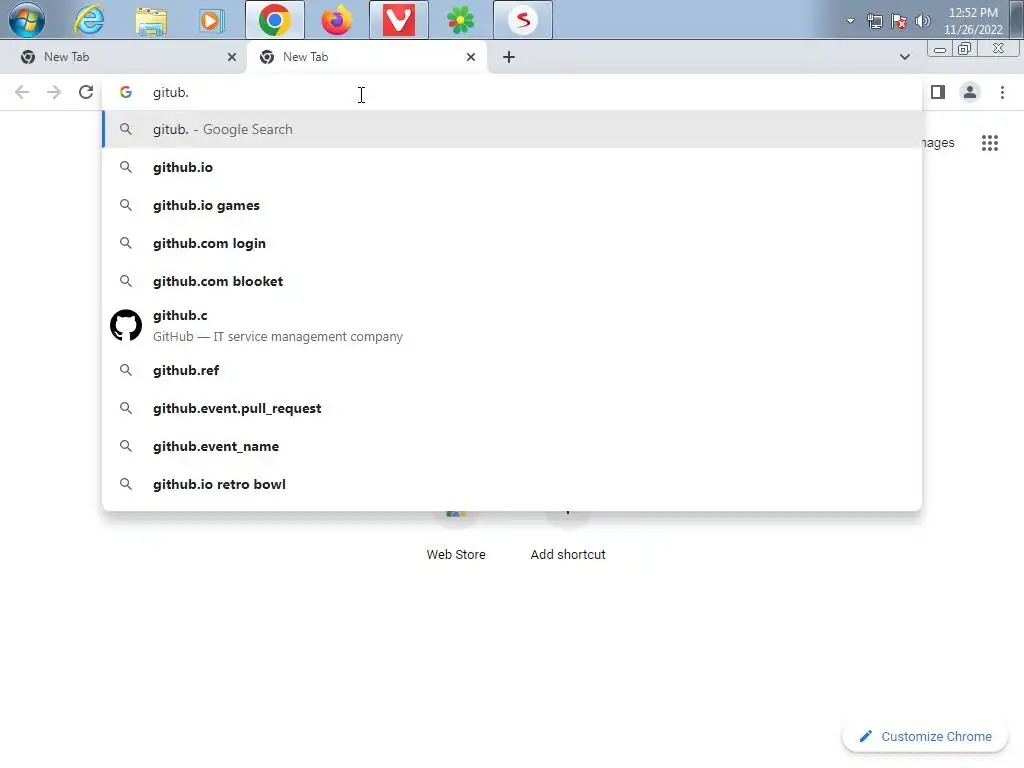Open Customize Chrome
This screenshot has height=768, width=1024.
pos(925,737)
